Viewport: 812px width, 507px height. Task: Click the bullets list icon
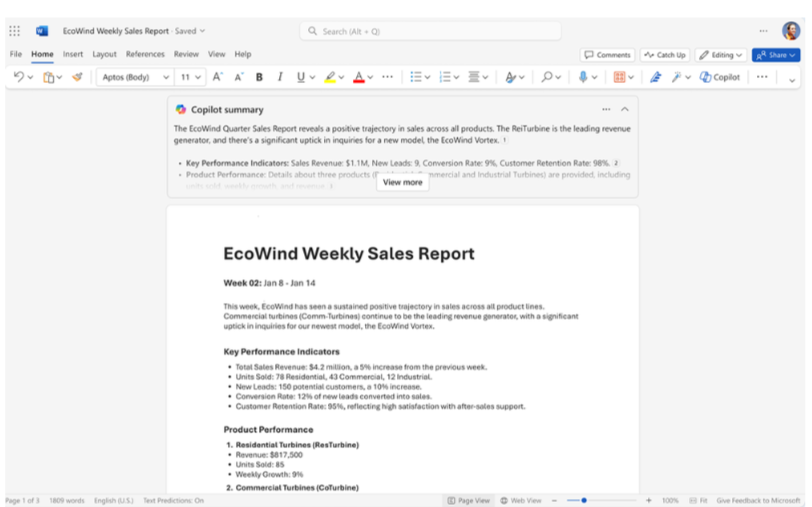point(416,77)
